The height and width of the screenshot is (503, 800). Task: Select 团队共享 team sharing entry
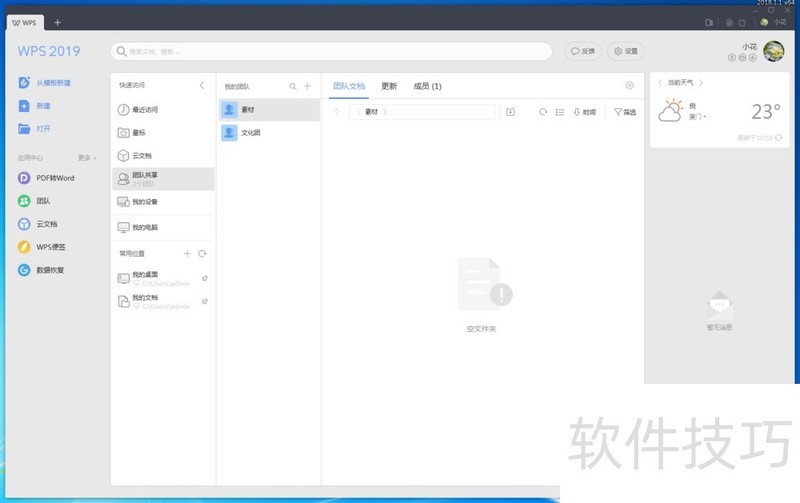pyautogui.click(x=163, y=179)
